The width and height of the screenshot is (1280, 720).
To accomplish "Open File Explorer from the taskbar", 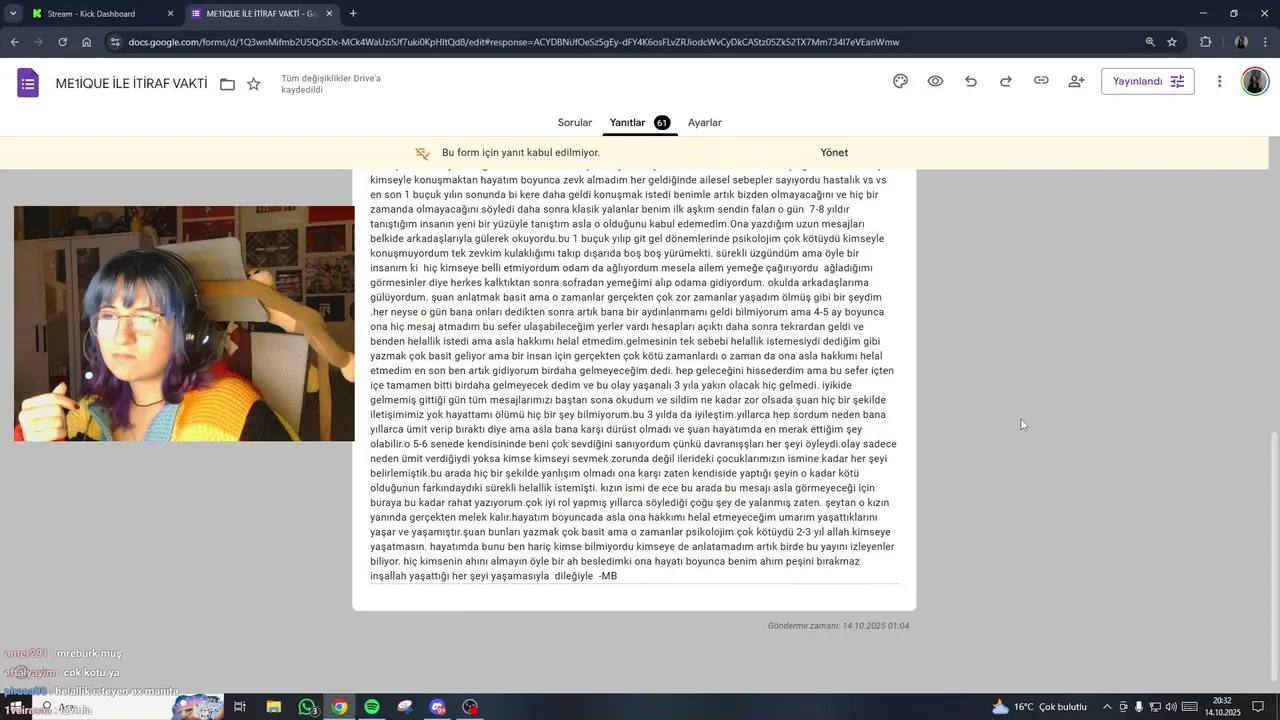I will [273, 707].
